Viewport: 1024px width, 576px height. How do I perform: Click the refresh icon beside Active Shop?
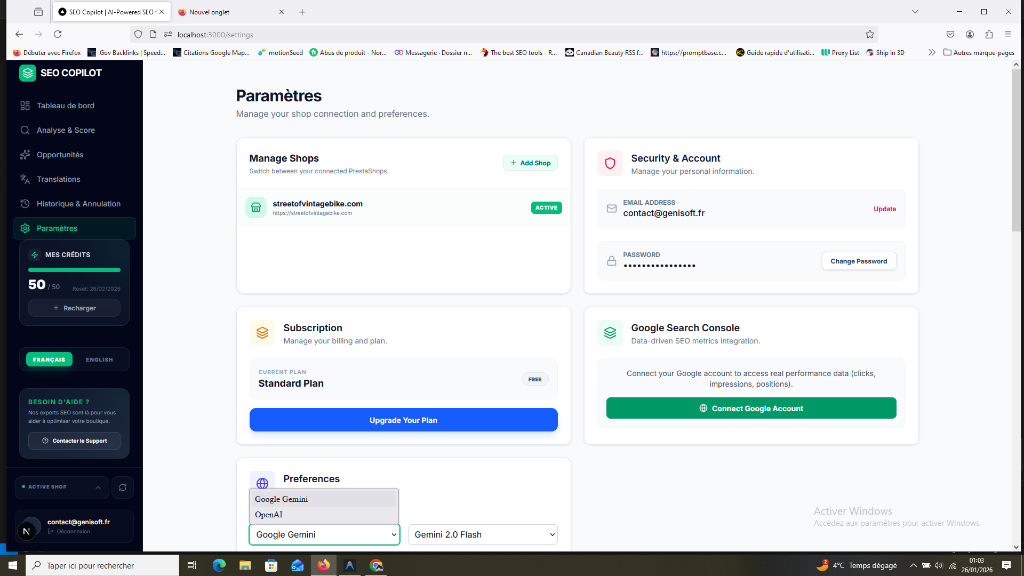pos(122,487)
